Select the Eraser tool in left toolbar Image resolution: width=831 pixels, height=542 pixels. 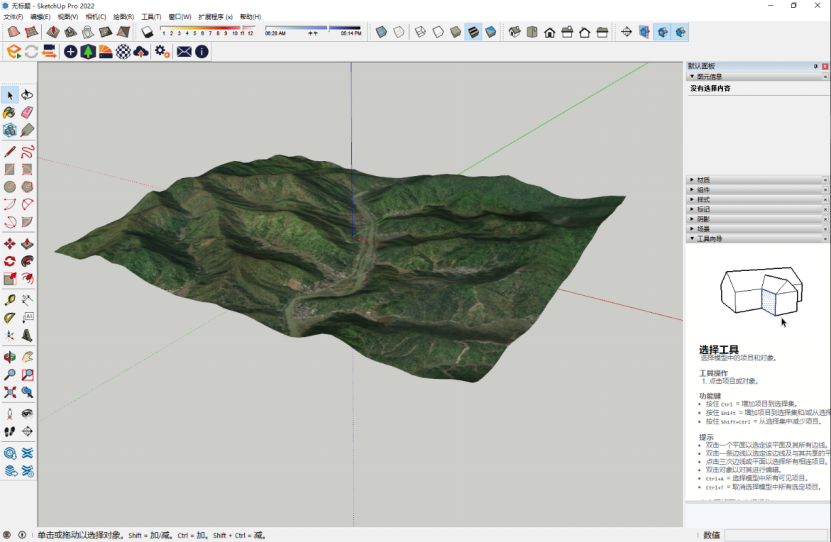click(27, 113)
